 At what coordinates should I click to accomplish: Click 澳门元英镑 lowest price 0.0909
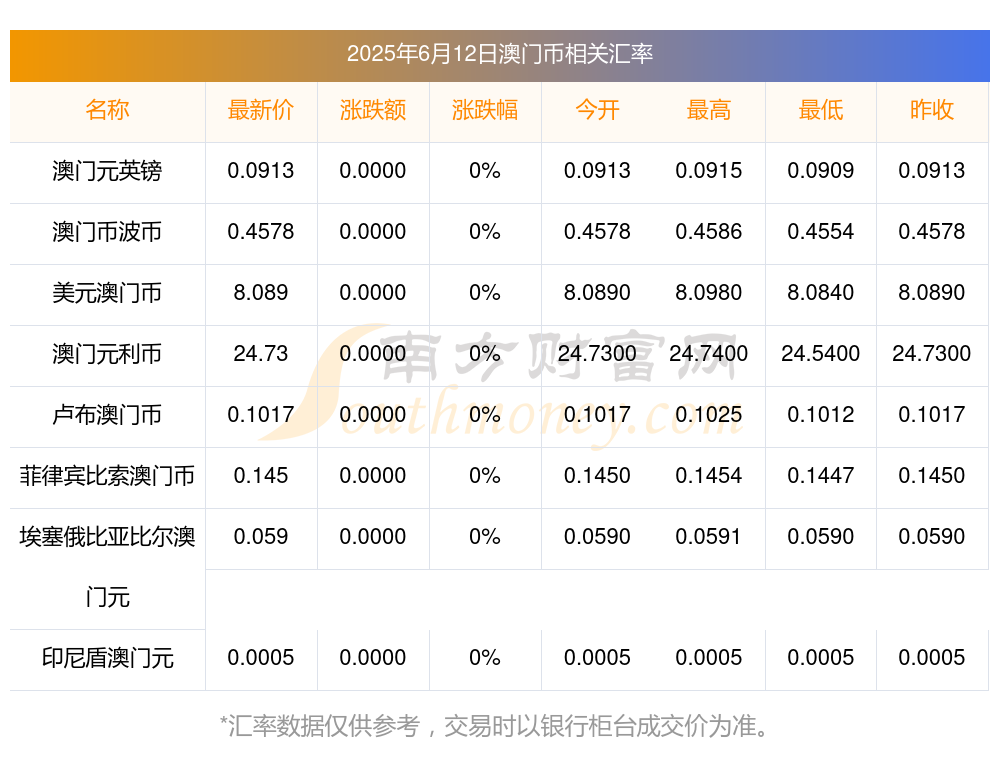point(821,171)
